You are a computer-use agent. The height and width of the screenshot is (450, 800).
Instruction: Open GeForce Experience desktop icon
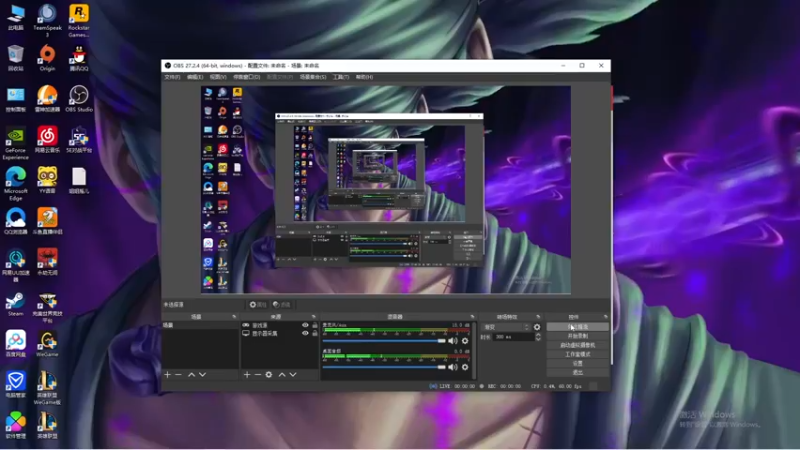[x=15, y=143]
